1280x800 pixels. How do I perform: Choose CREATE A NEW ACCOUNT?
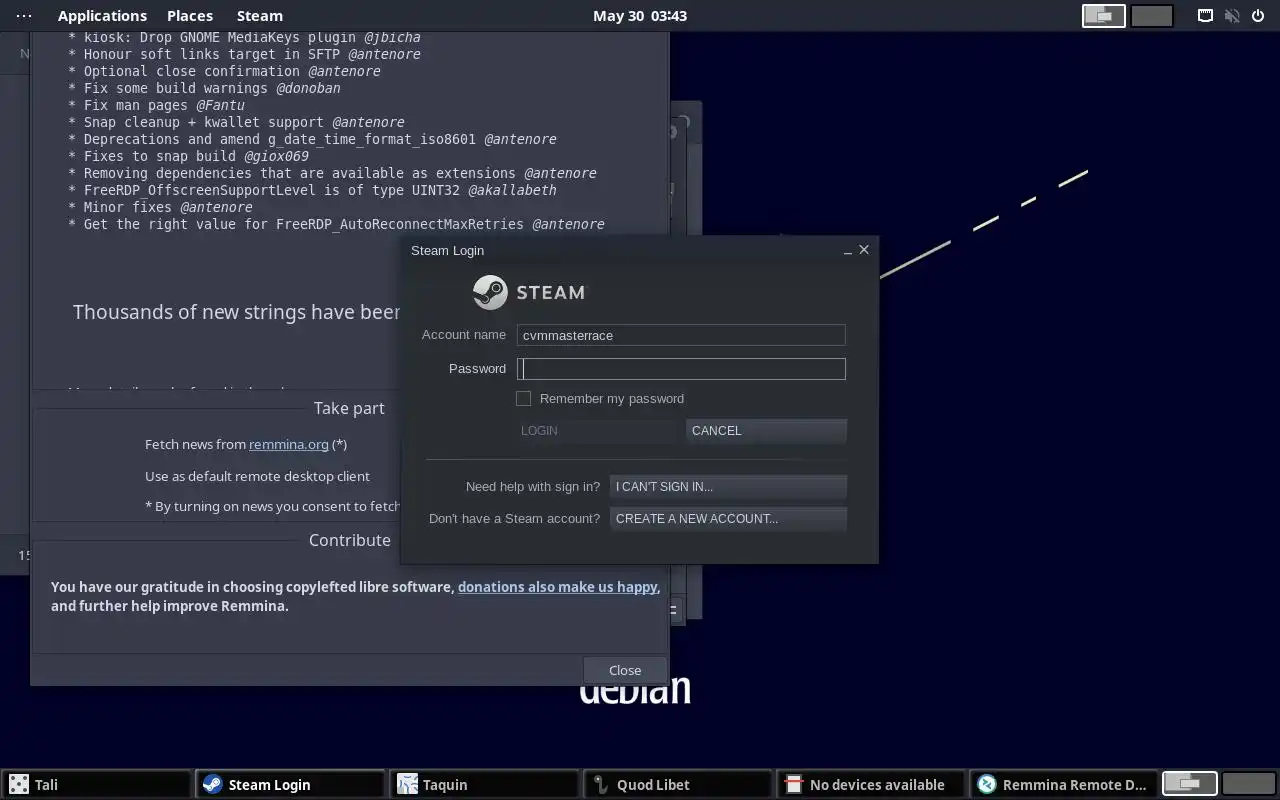tap(728, 519)
